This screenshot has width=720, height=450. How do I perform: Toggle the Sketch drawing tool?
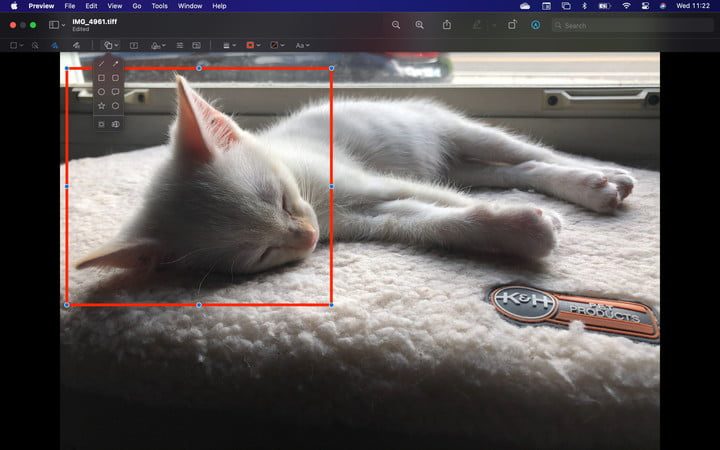(x=54, y=45)
